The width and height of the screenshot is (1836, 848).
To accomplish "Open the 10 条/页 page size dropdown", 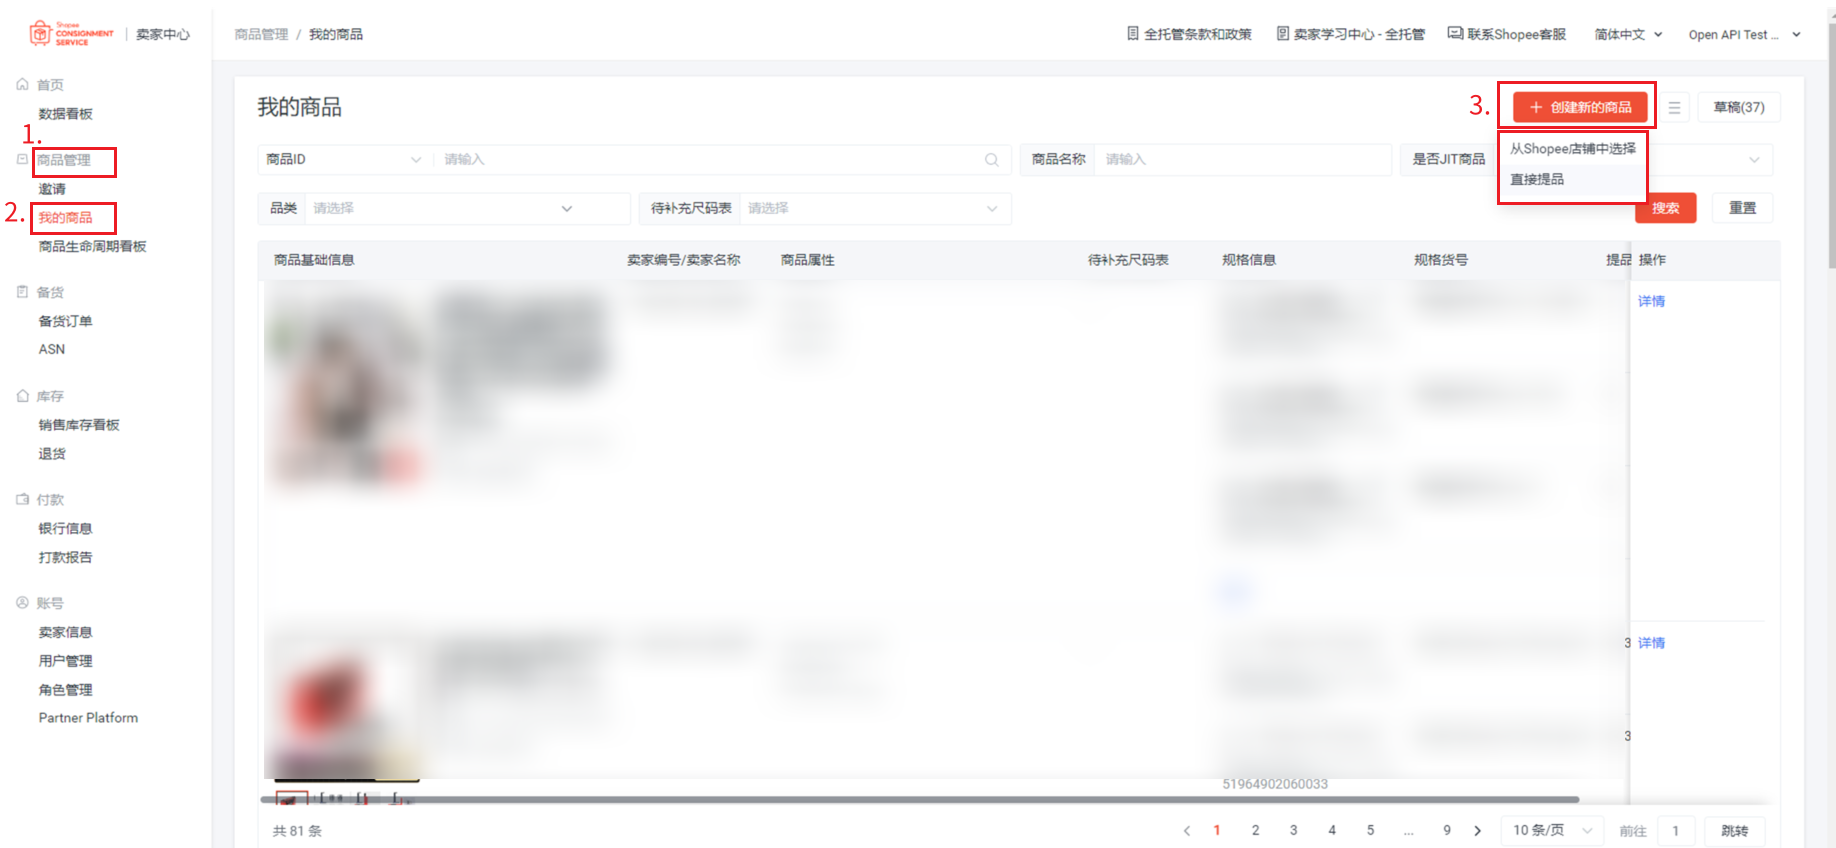I will click(1552, 830).
